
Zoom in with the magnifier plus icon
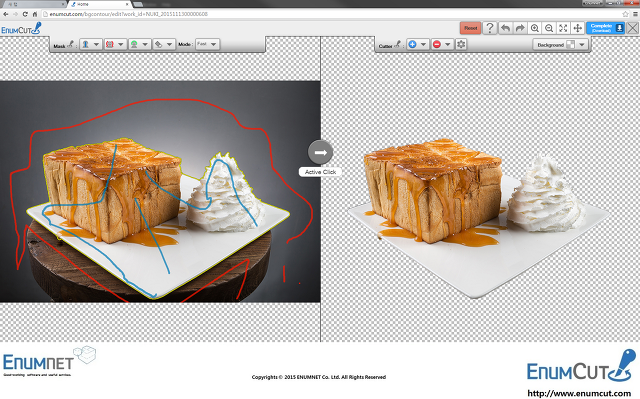(x=535, y=28)
